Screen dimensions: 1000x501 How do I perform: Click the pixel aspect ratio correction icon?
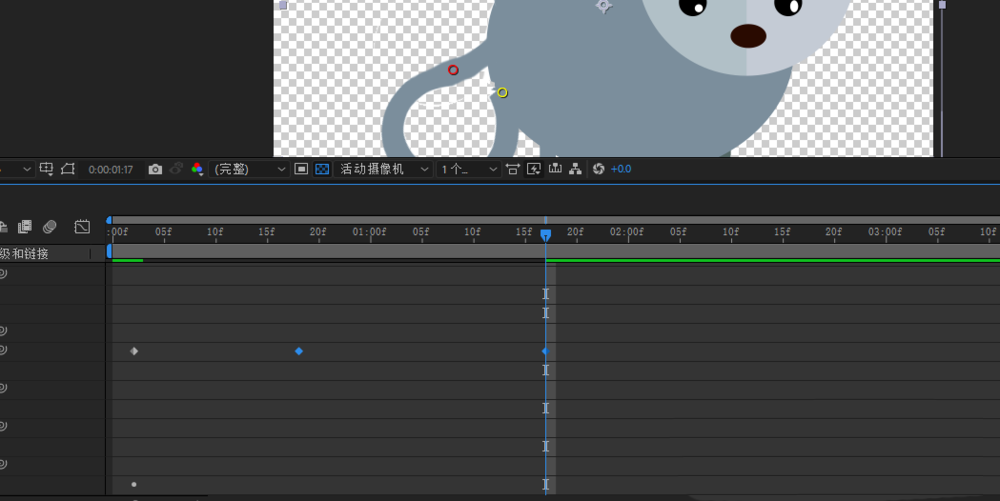pos(512,170)
